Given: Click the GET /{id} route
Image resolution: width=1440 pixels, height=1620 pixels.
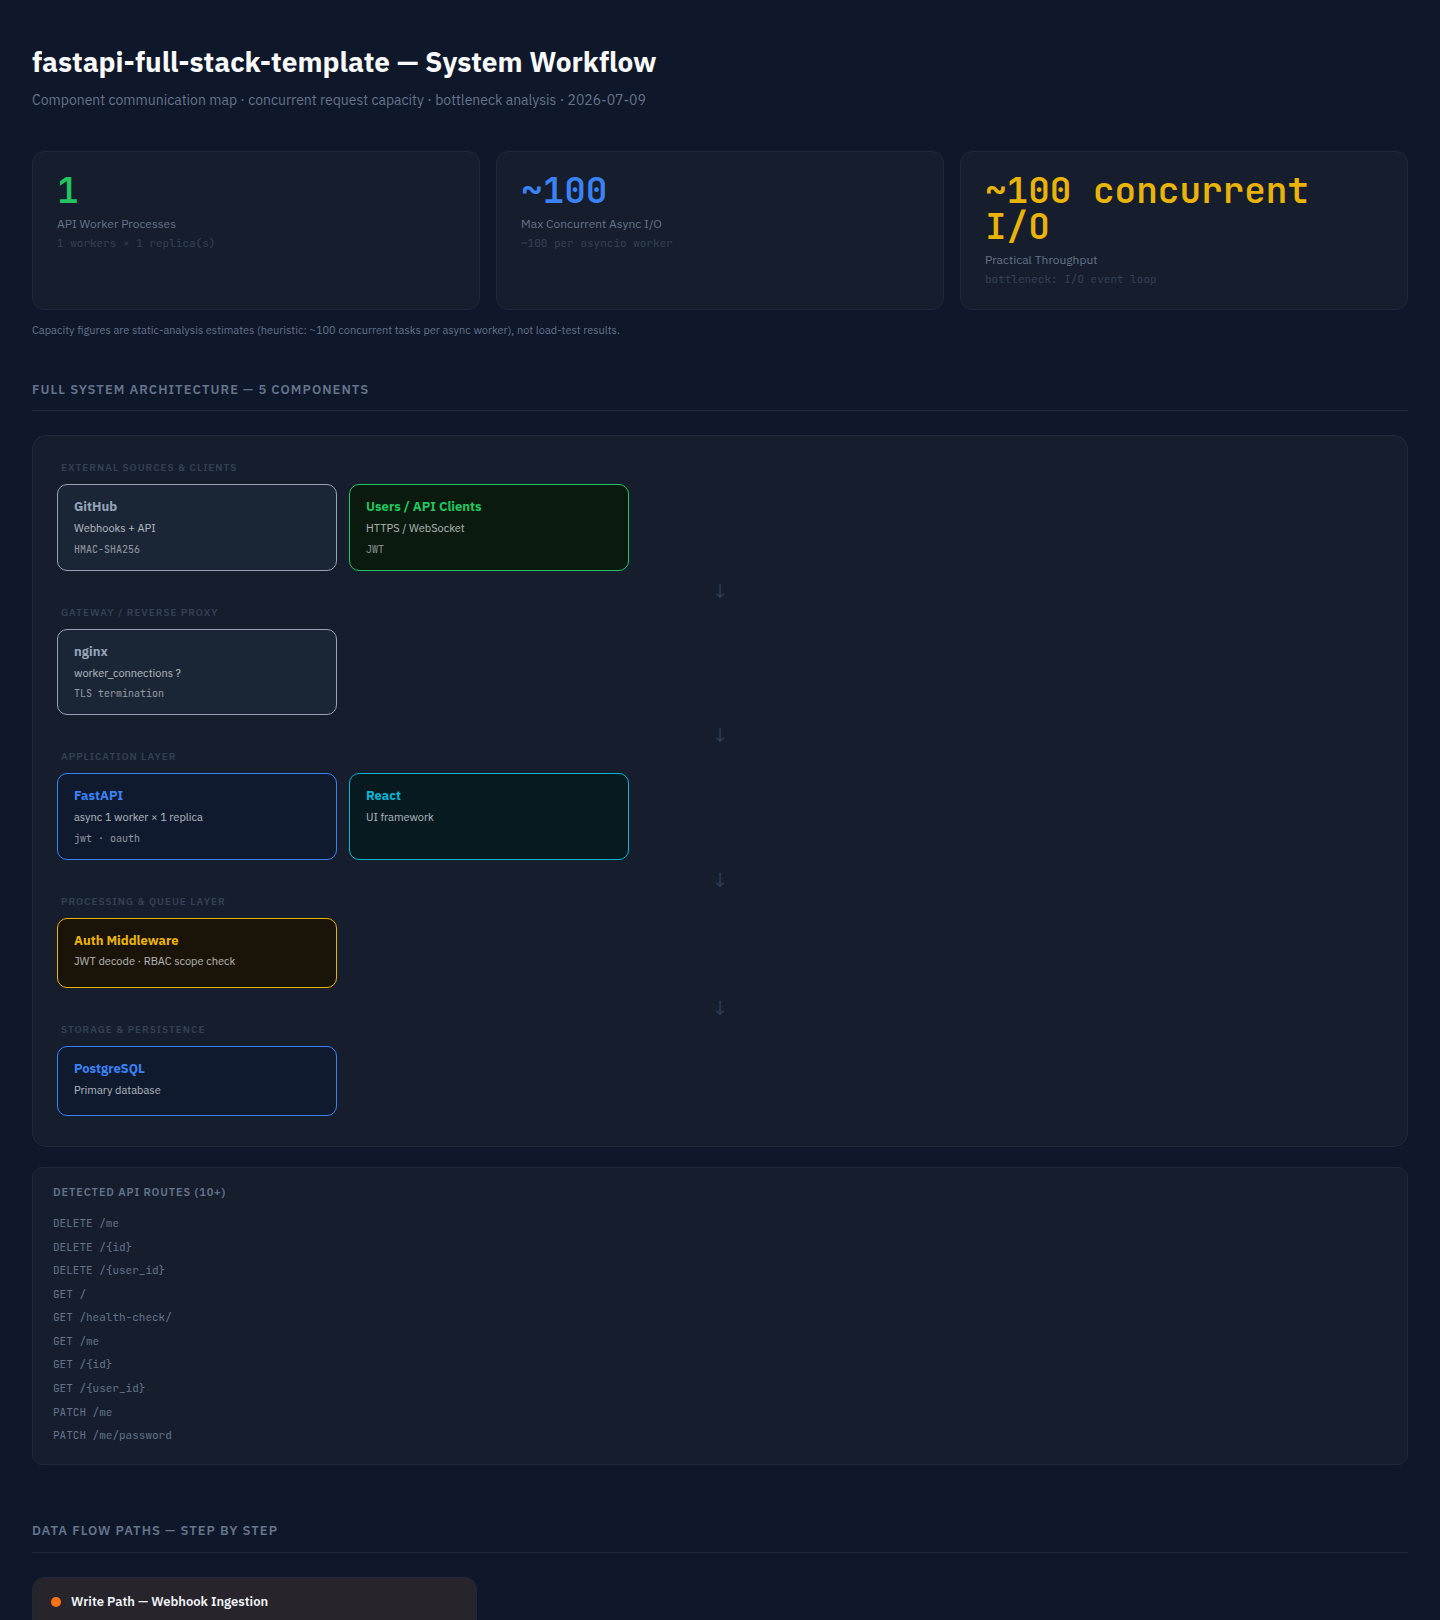Looking at the screenshot, I should click(83, 1364).
